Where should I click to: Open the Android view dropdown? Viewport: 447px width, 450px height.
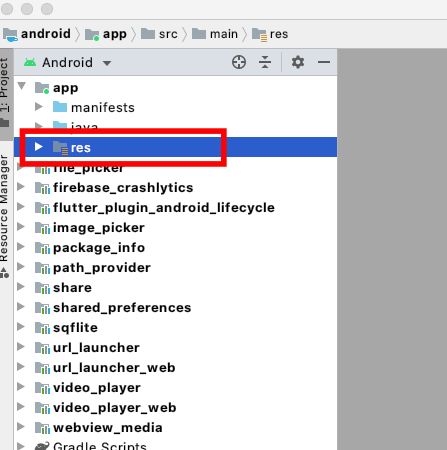click(107, 63)
